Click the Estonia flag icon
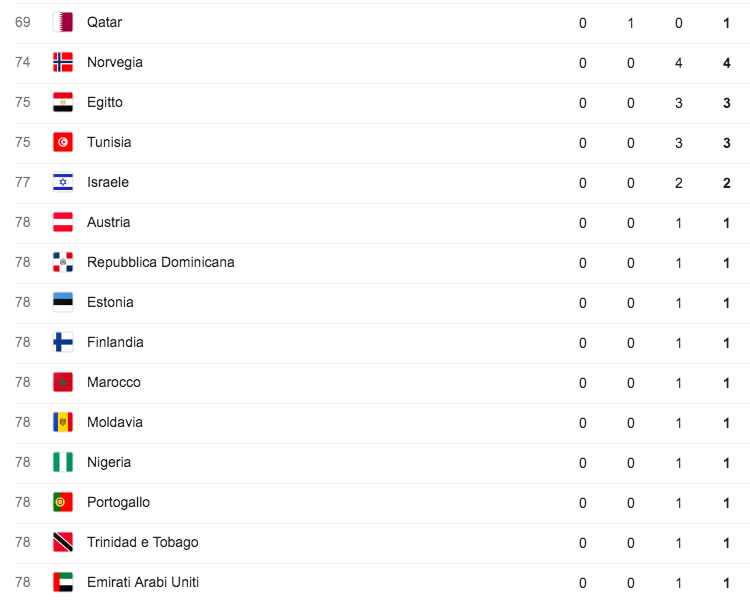 tap(63, 302)
